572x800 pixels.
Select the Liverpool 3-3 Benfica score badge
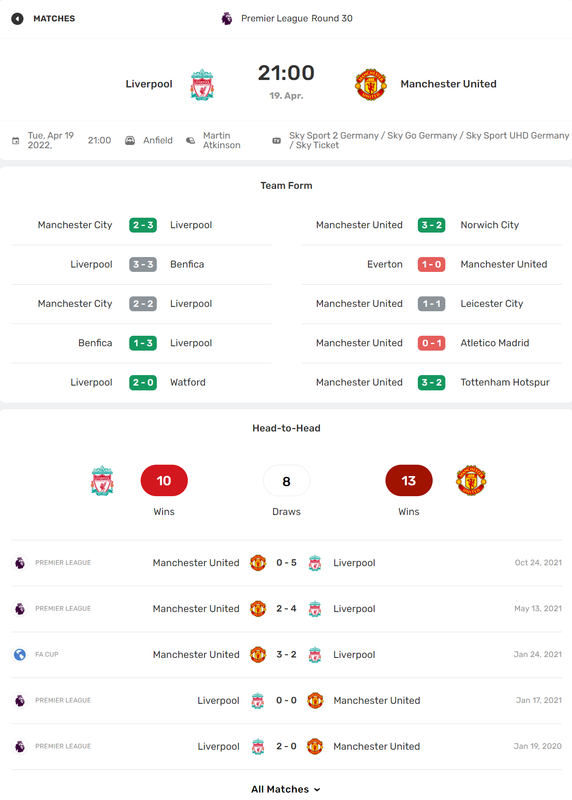(x=143, y=264)
